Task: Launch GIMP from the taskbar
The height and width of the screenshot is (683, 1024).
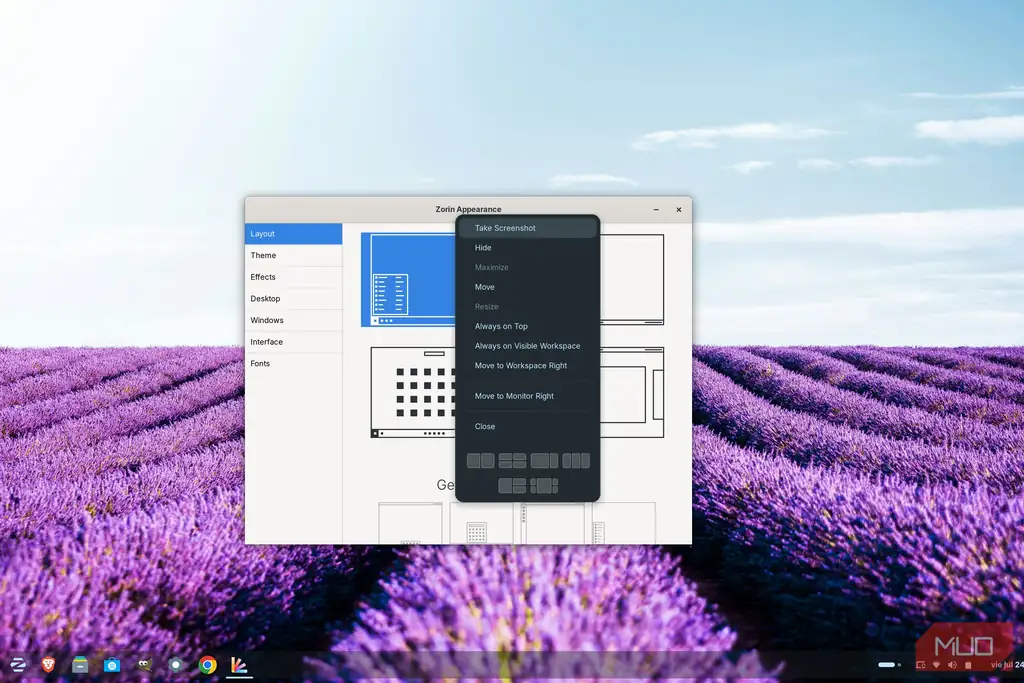Action: (144, 665)
